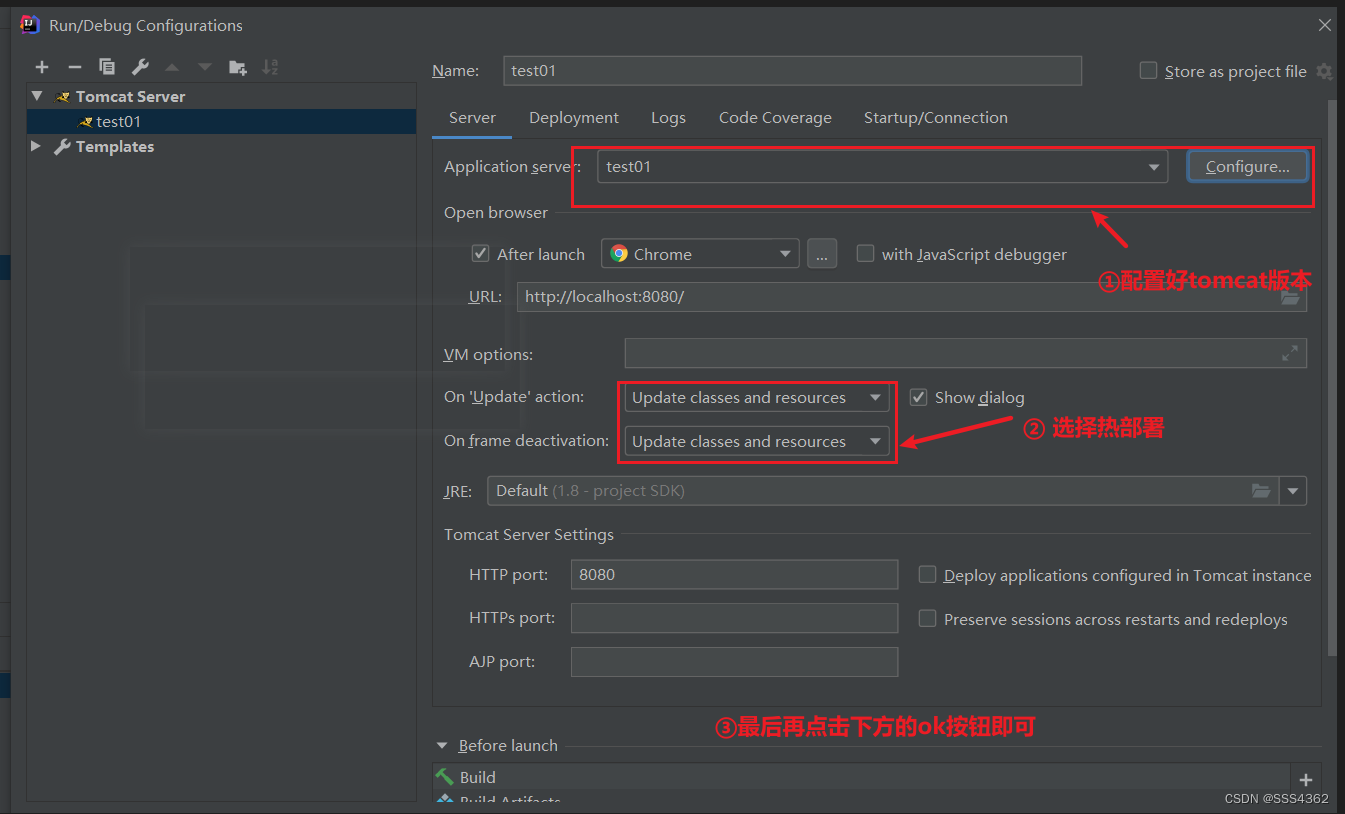Switch to the Code Coverage tab

[775, 118]
